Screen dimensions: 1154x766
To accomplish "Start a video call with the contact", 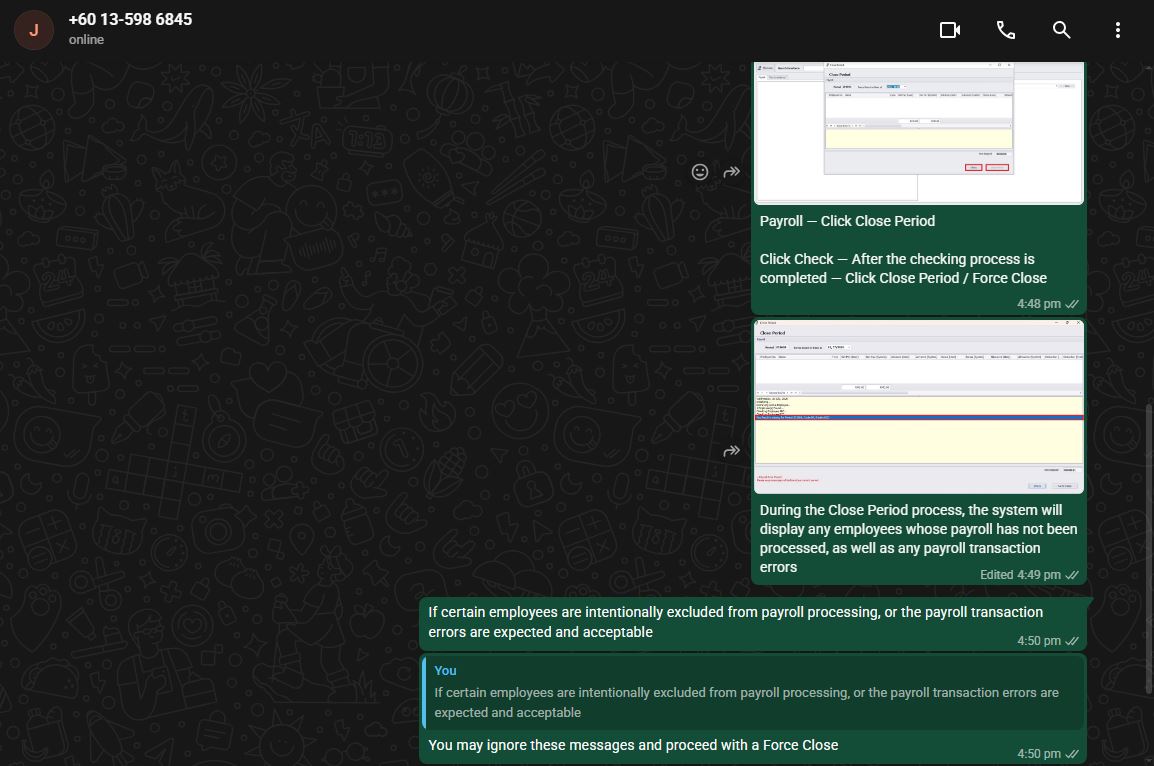I will tap(949, 30).
